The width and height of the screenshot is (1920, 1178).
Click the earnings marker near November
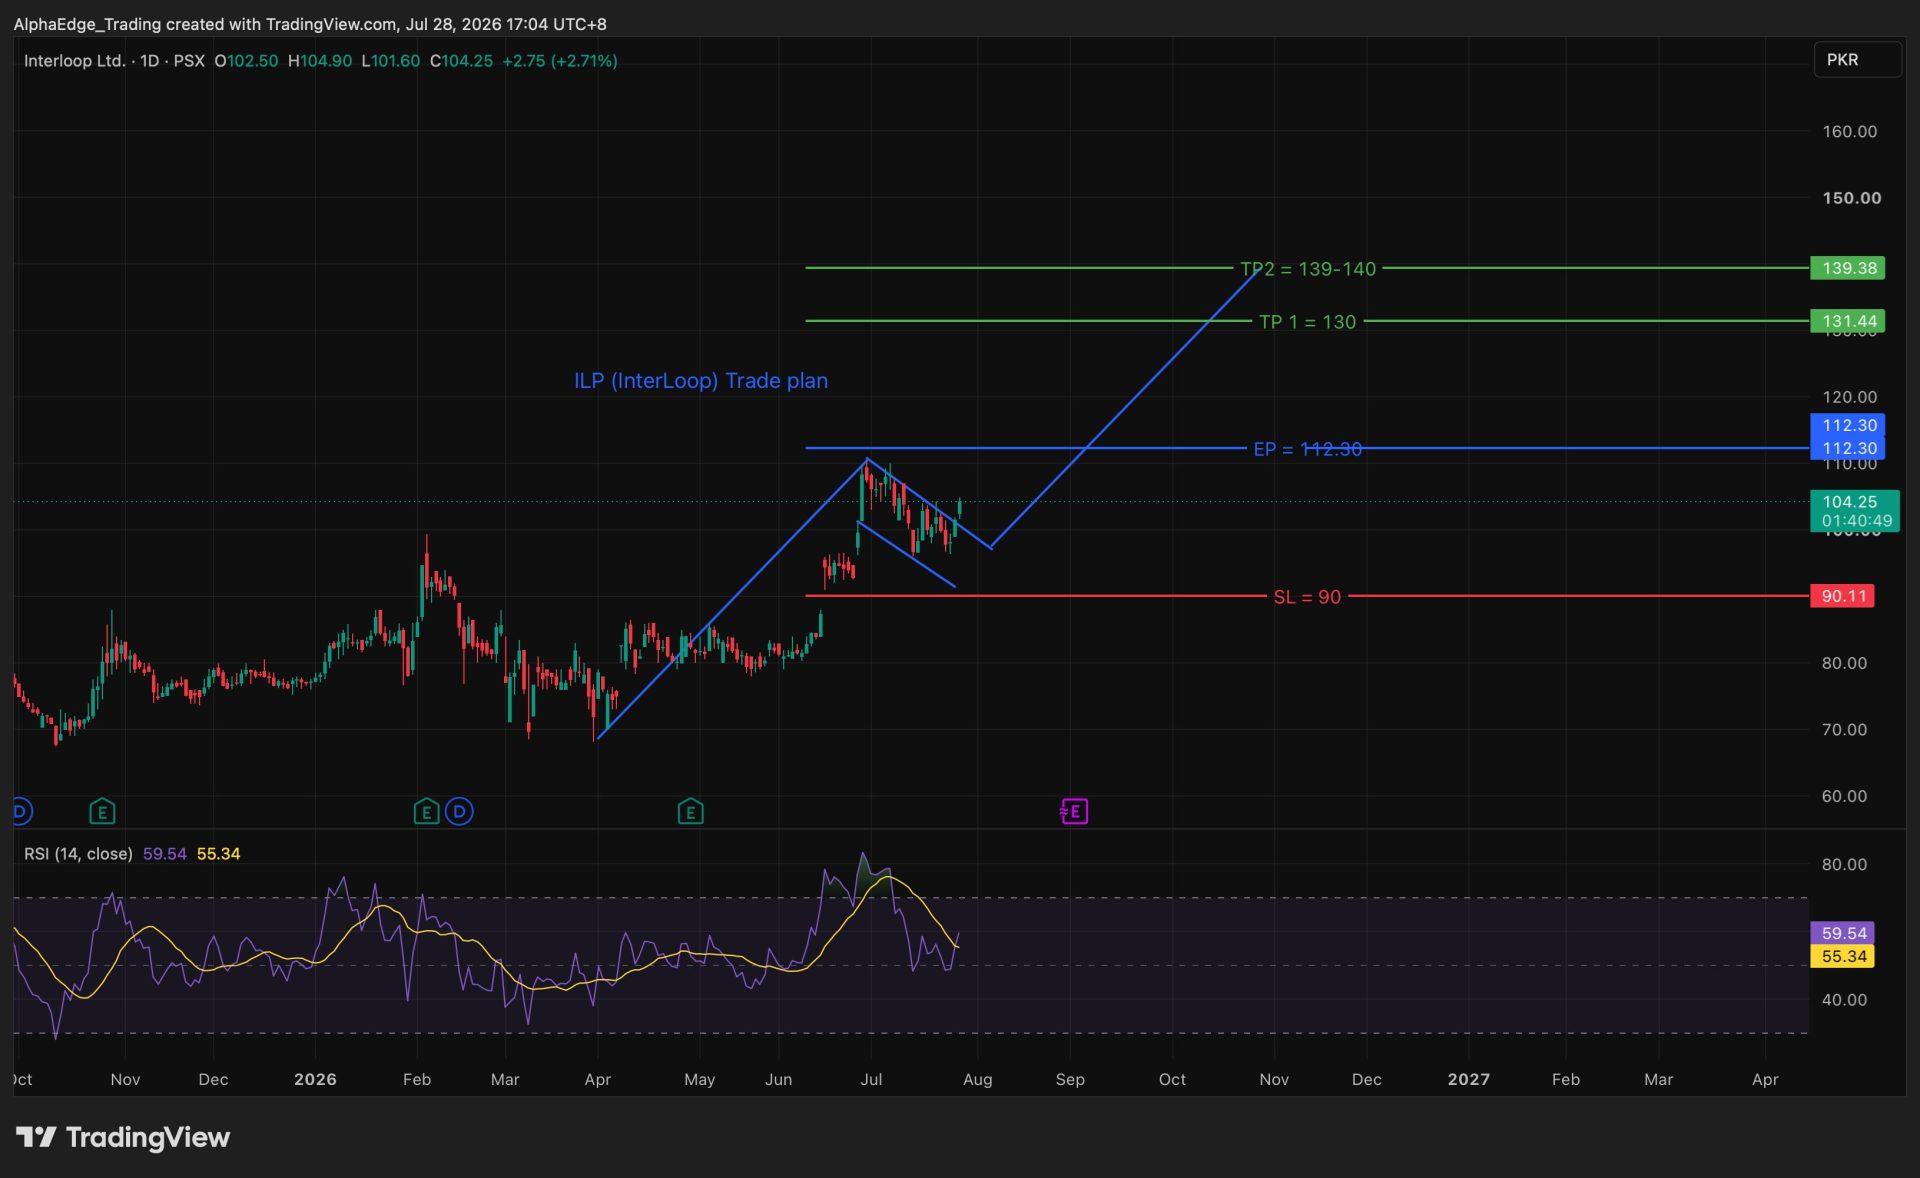tap(102, 811)
